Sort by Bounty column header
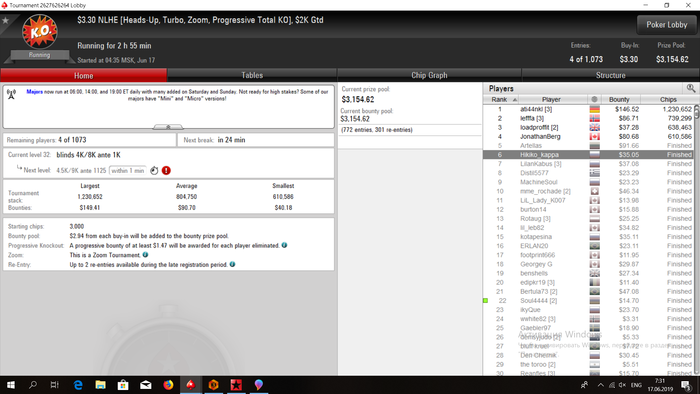Image resolution: width=700 pixels, height=394 pixels. click(619, 100)
